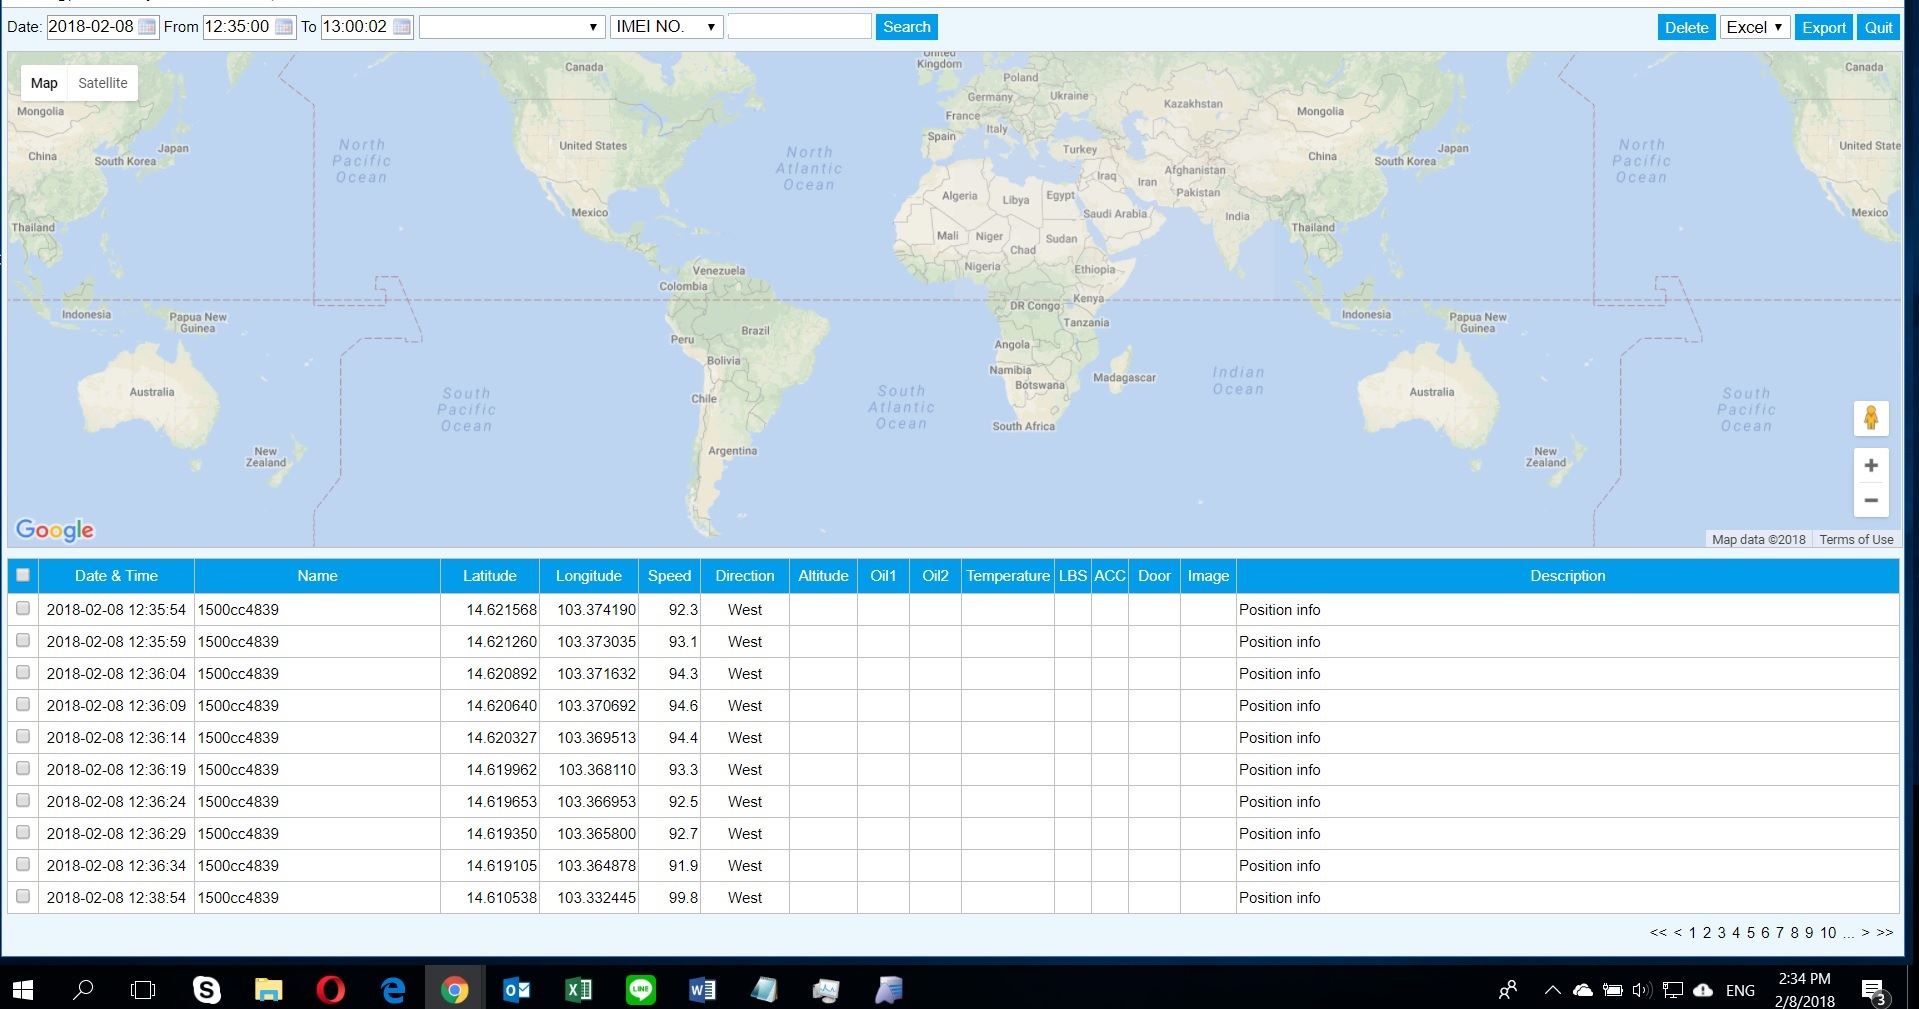1919x1009 pixels.
Task: Open Skype from the taskbar
Action: pos(206,989)
